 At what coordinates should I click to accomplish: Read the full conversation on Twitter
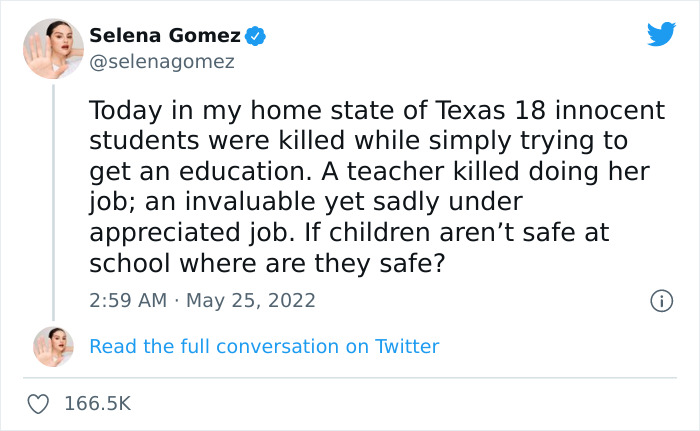pos(264,347)
